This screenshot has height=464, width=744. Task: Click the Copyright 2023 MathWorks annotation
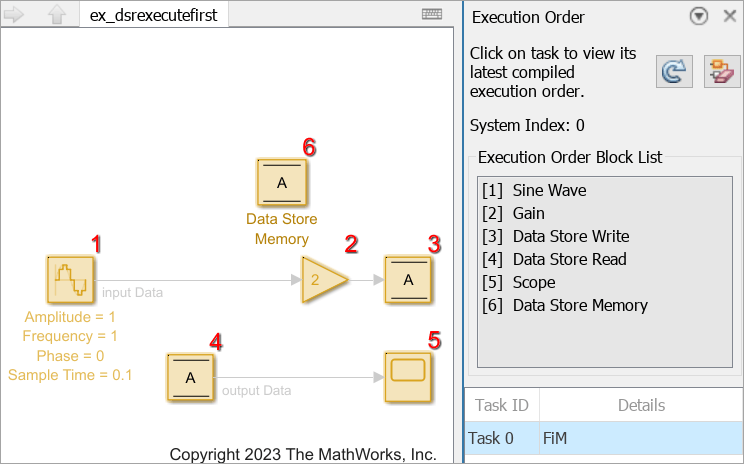click(x=303, y=454)
